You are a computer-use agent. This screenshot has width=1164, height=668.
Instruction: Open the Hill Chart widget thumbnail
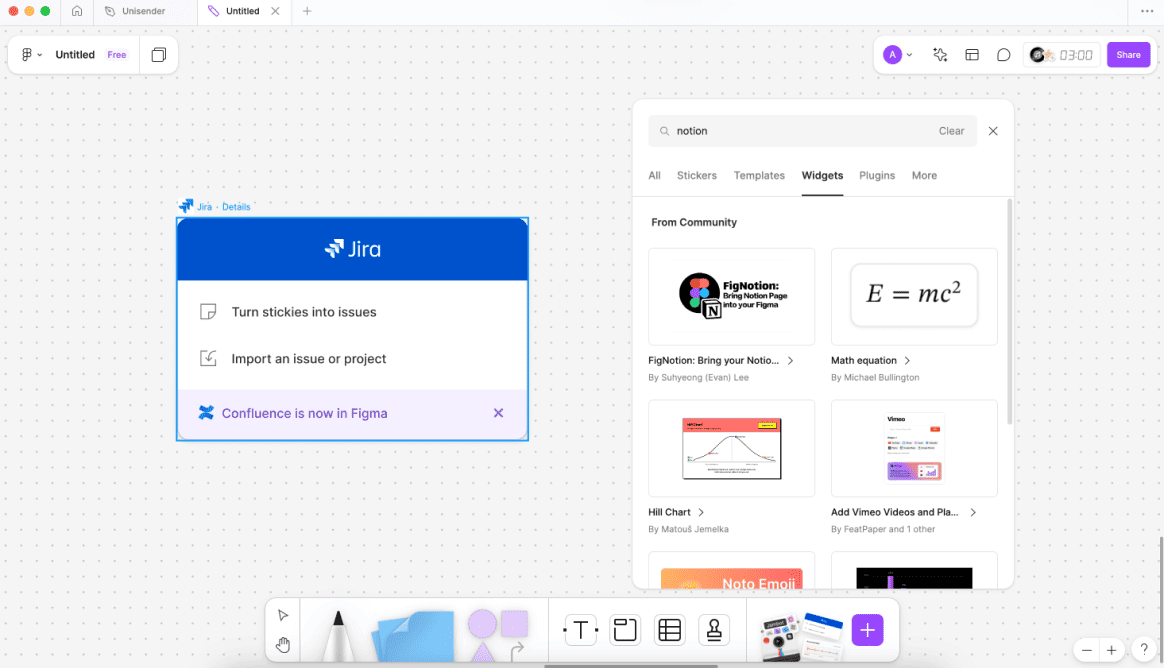(731, 448)
